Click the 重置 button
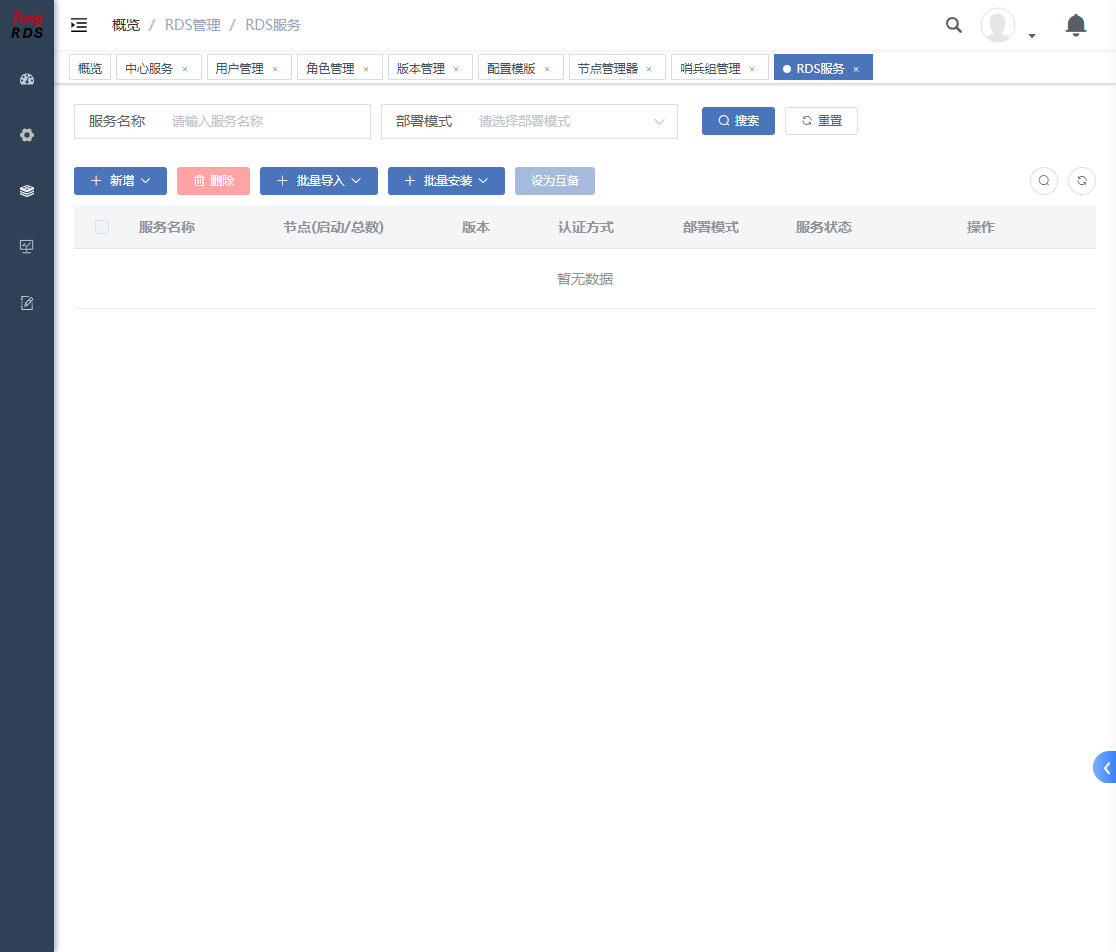 pos(821,121)
